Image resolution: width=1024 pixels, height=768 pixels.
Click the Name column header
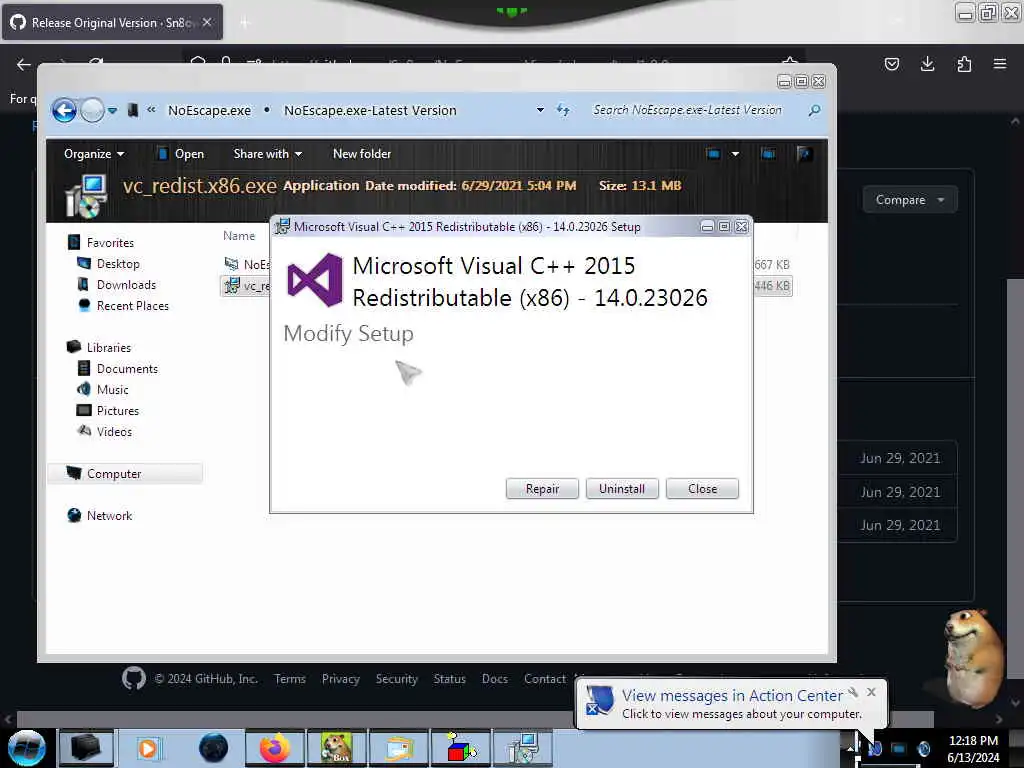(239, 236)
